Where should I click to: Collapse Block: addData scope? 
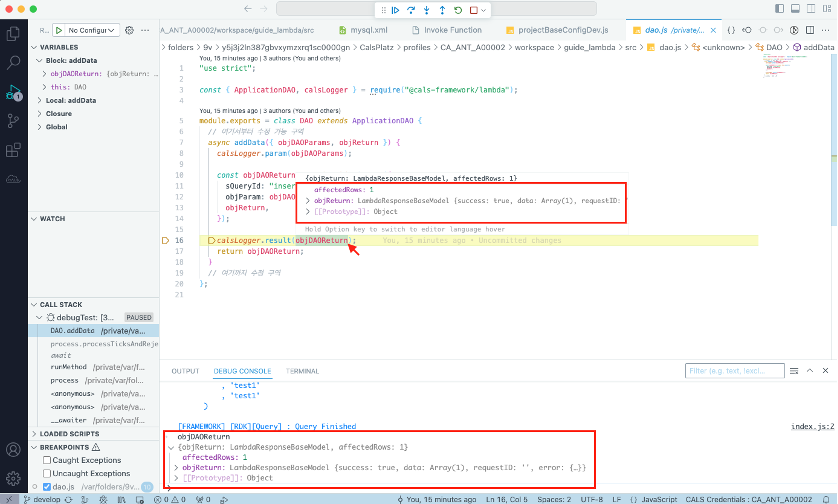pyautogui.click(x=40, y=60)
